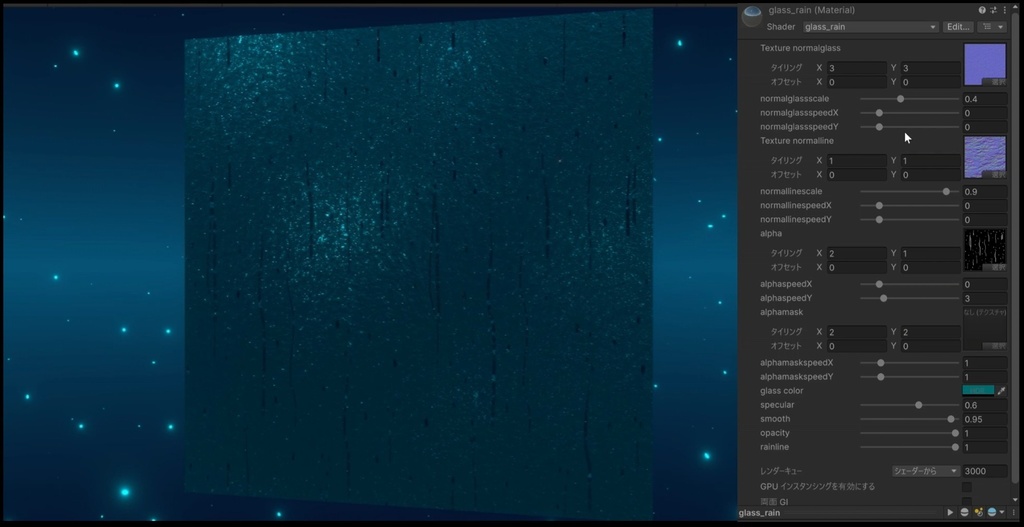Image resolution: width=1024 pixels, height=527 pixels.
Task: Adjust the normalglassspeedX slider
Action: (x=909, y=113)
